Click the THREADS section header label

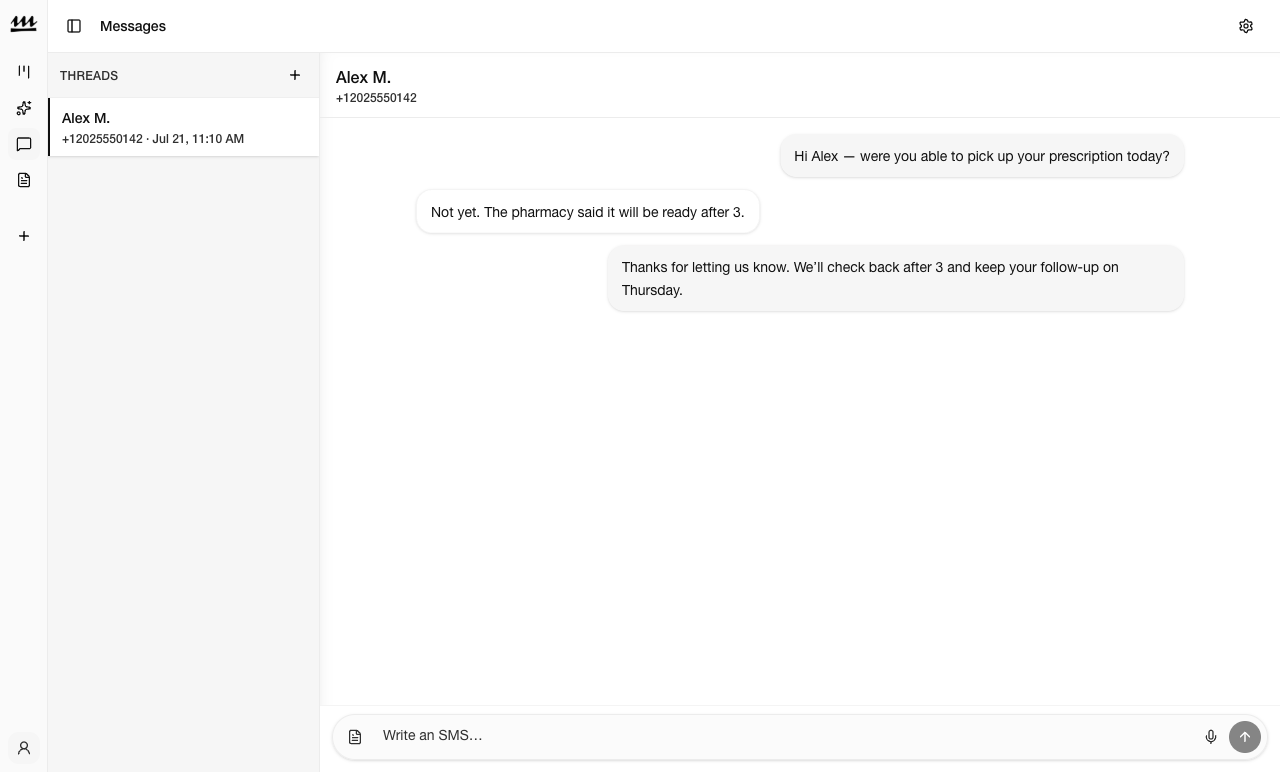pos(89,76)
